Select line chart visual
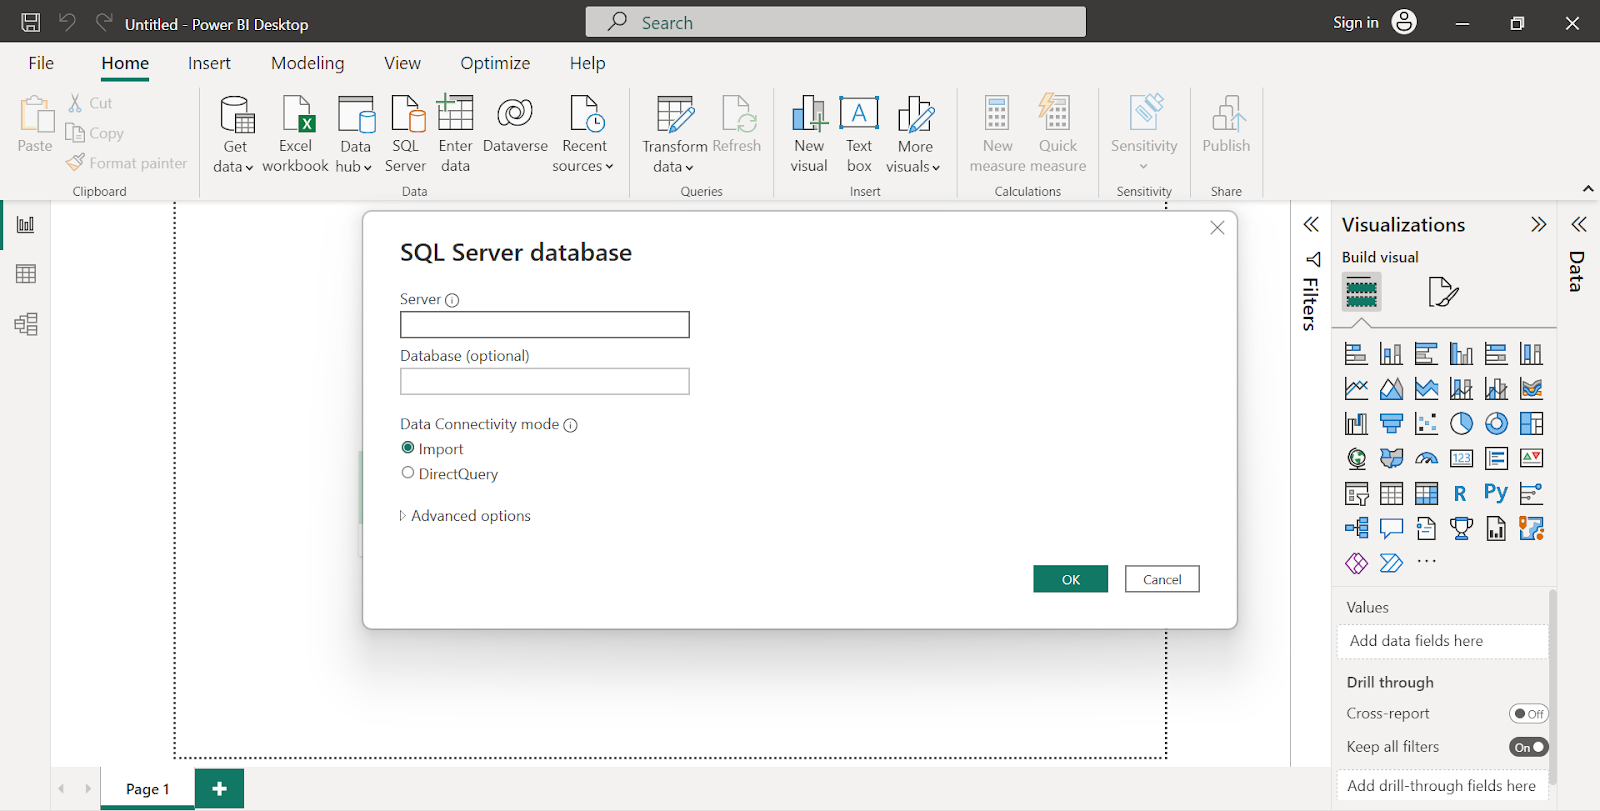This screenshot has width=1600, height=811. pos(1356,389)
